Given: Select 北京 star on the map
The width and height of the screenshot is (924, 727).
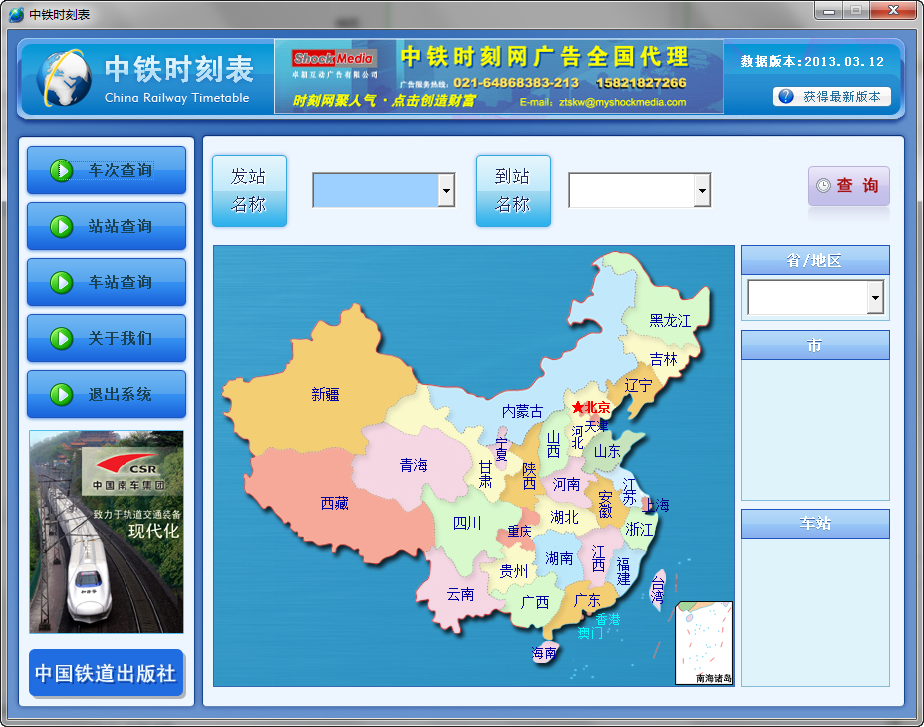Looking at the screenshot, I should coord(578,407).
